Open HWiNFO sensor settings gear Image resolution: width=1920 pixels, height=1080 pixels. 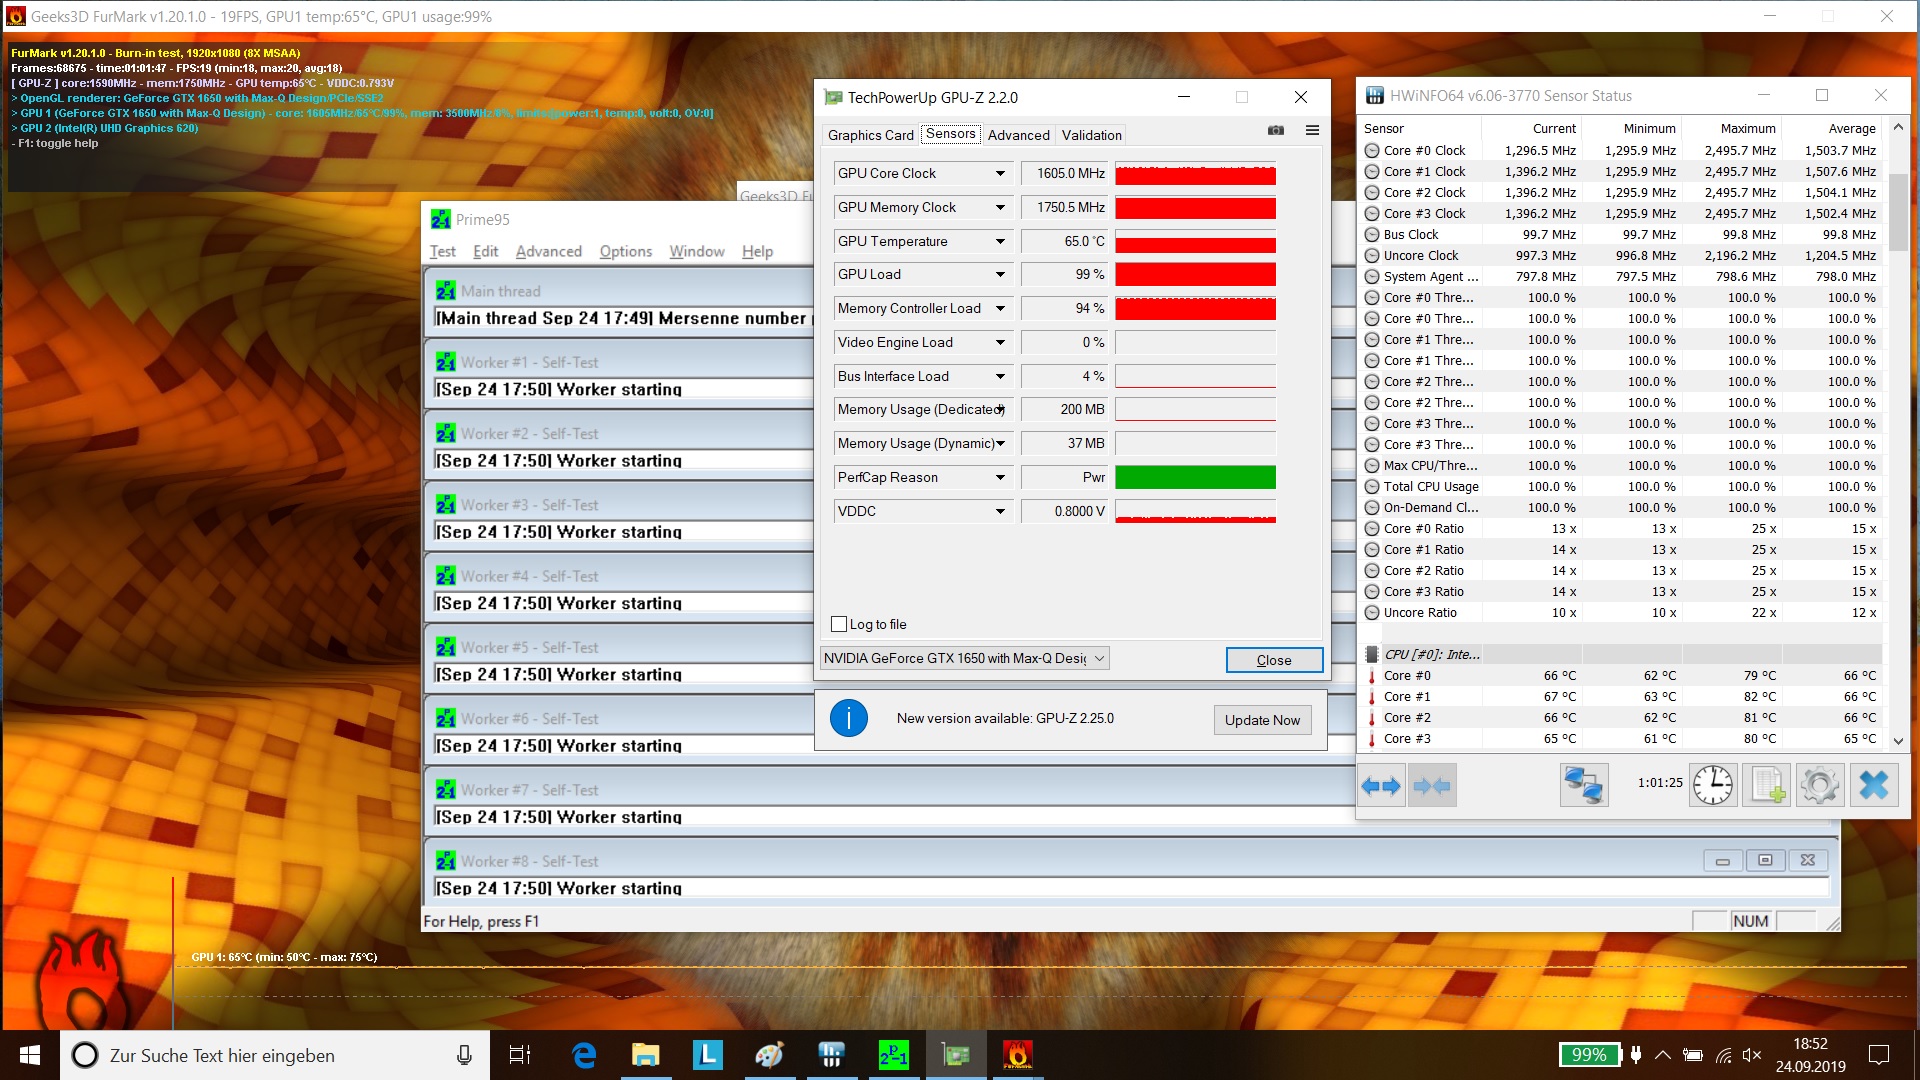click(x=1820, y=786)
